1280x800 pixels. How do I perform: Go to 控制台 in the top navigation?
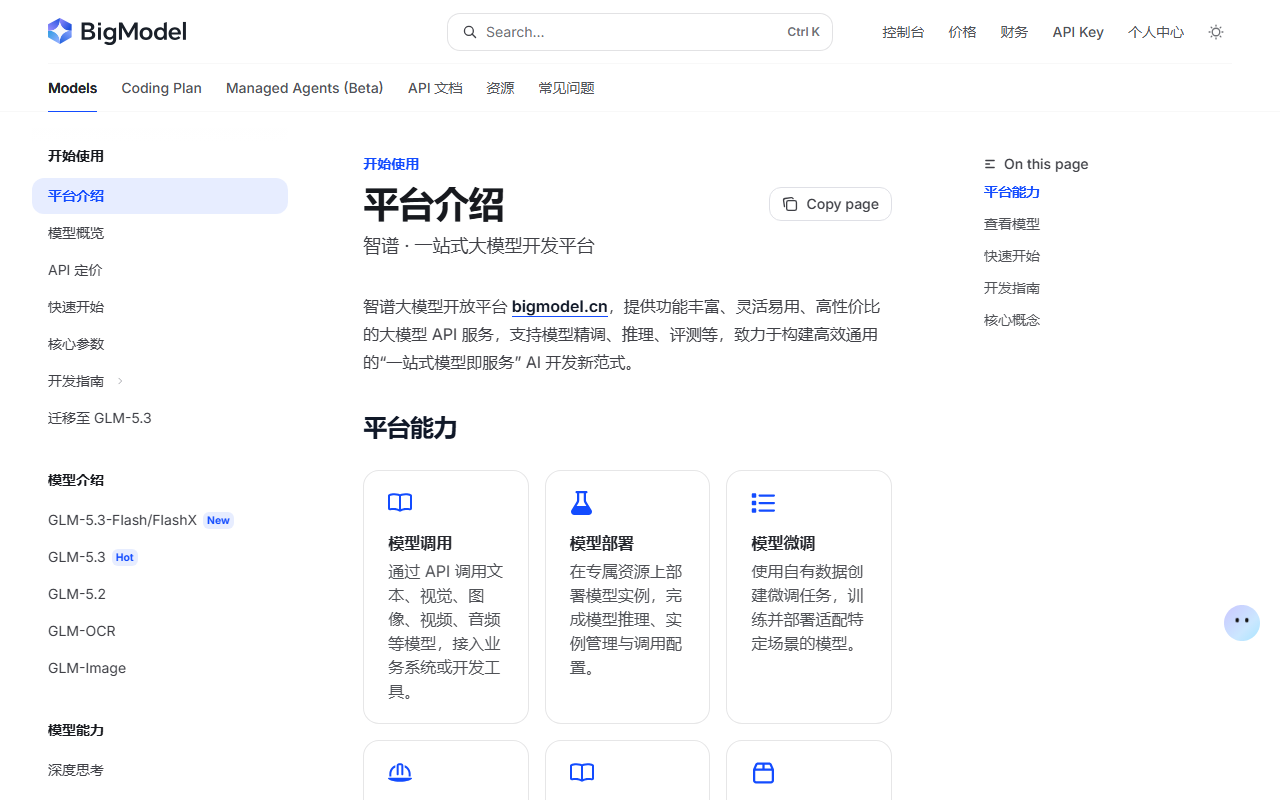903,32
